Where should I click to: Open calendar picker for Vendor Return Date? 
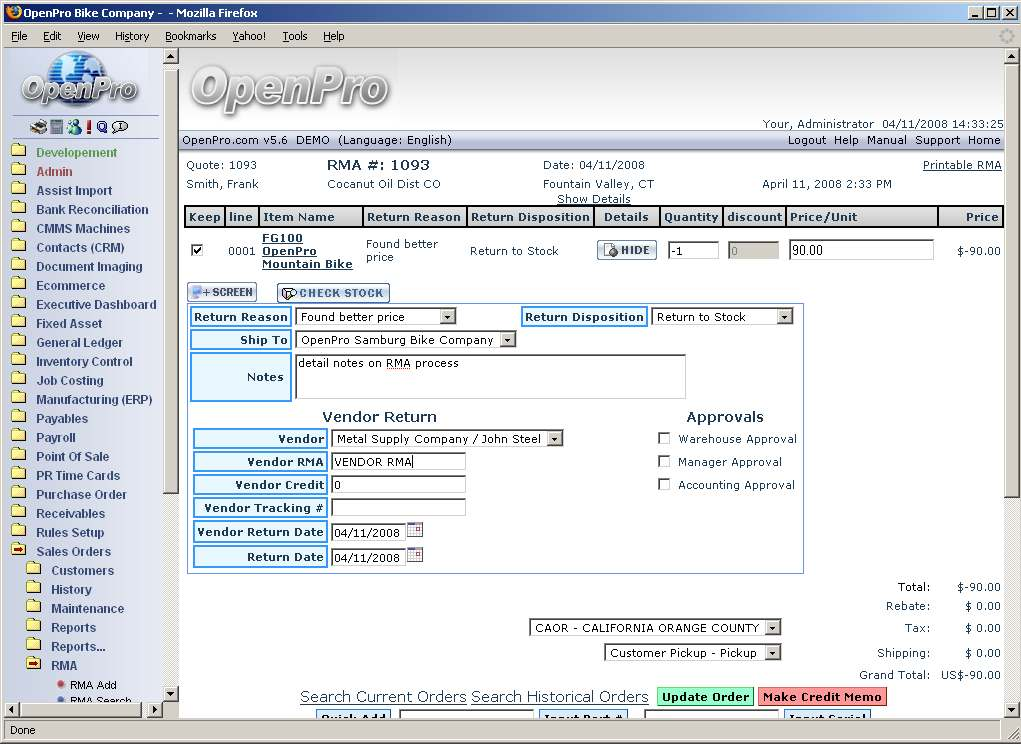pyautogui.click(x=415, y=531)
